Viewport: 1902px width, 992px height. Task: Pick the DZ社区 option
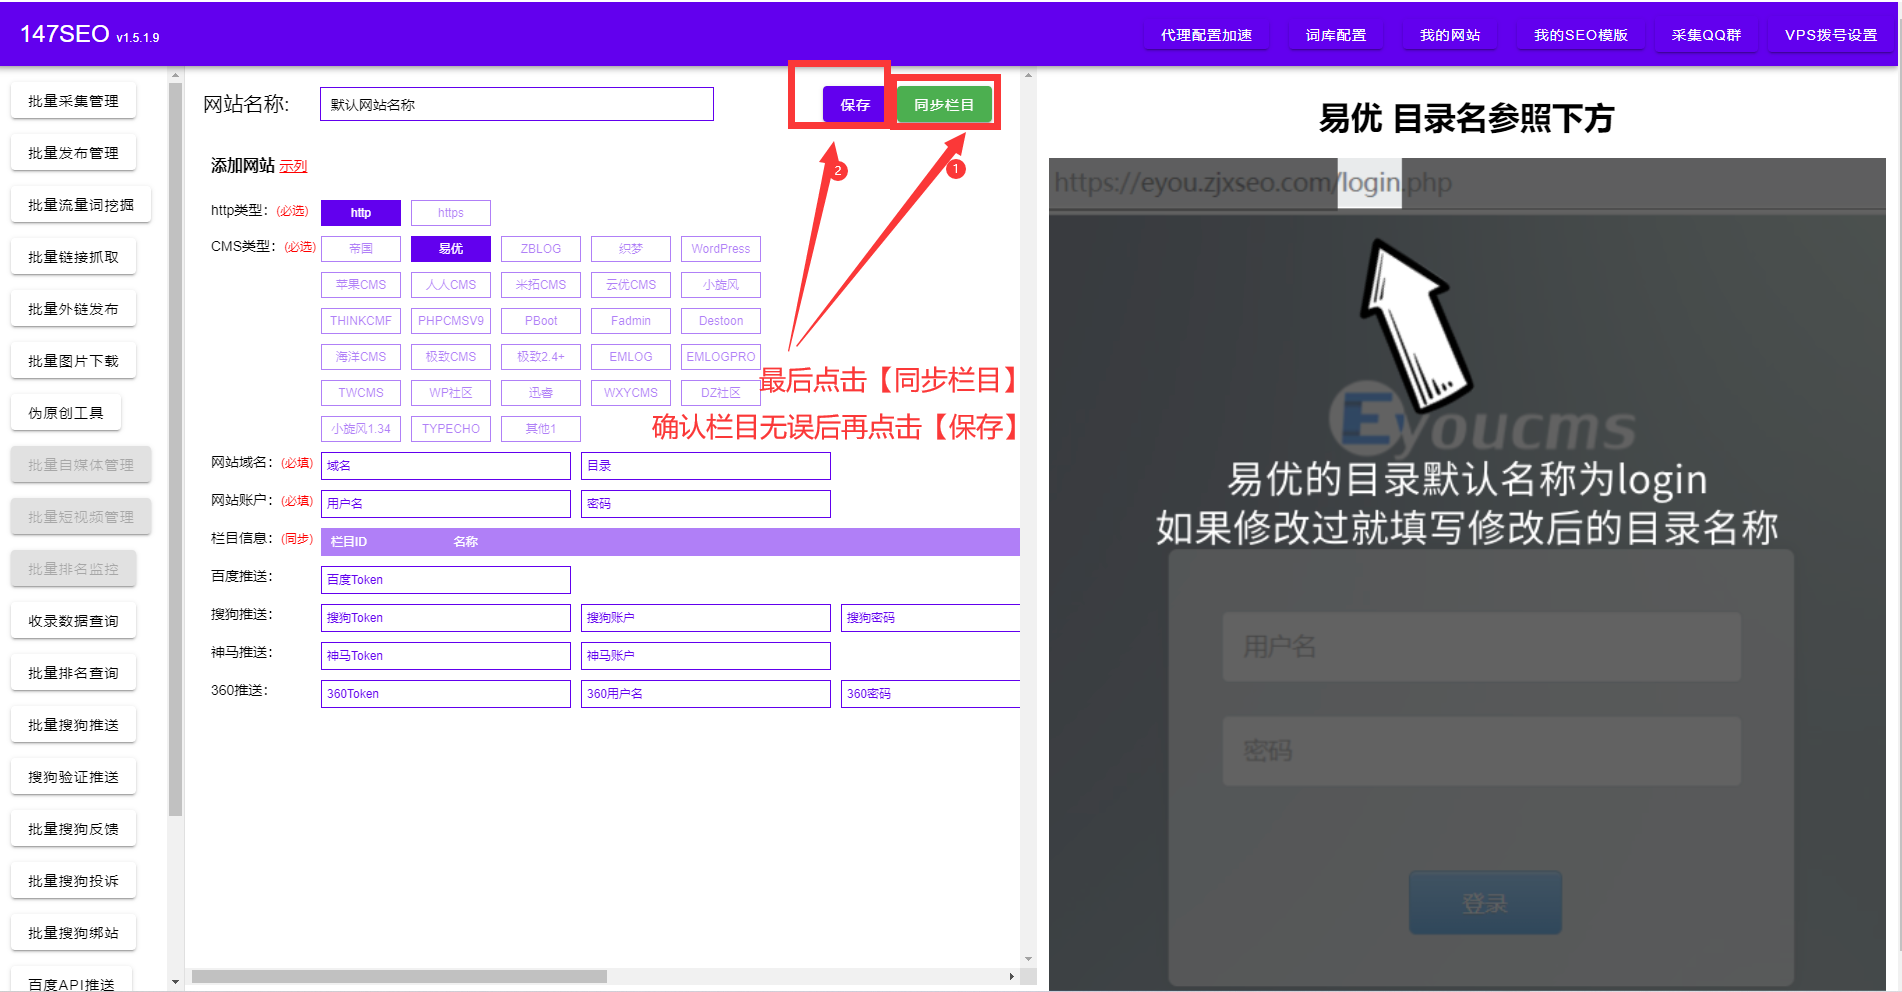coord(721,393)
